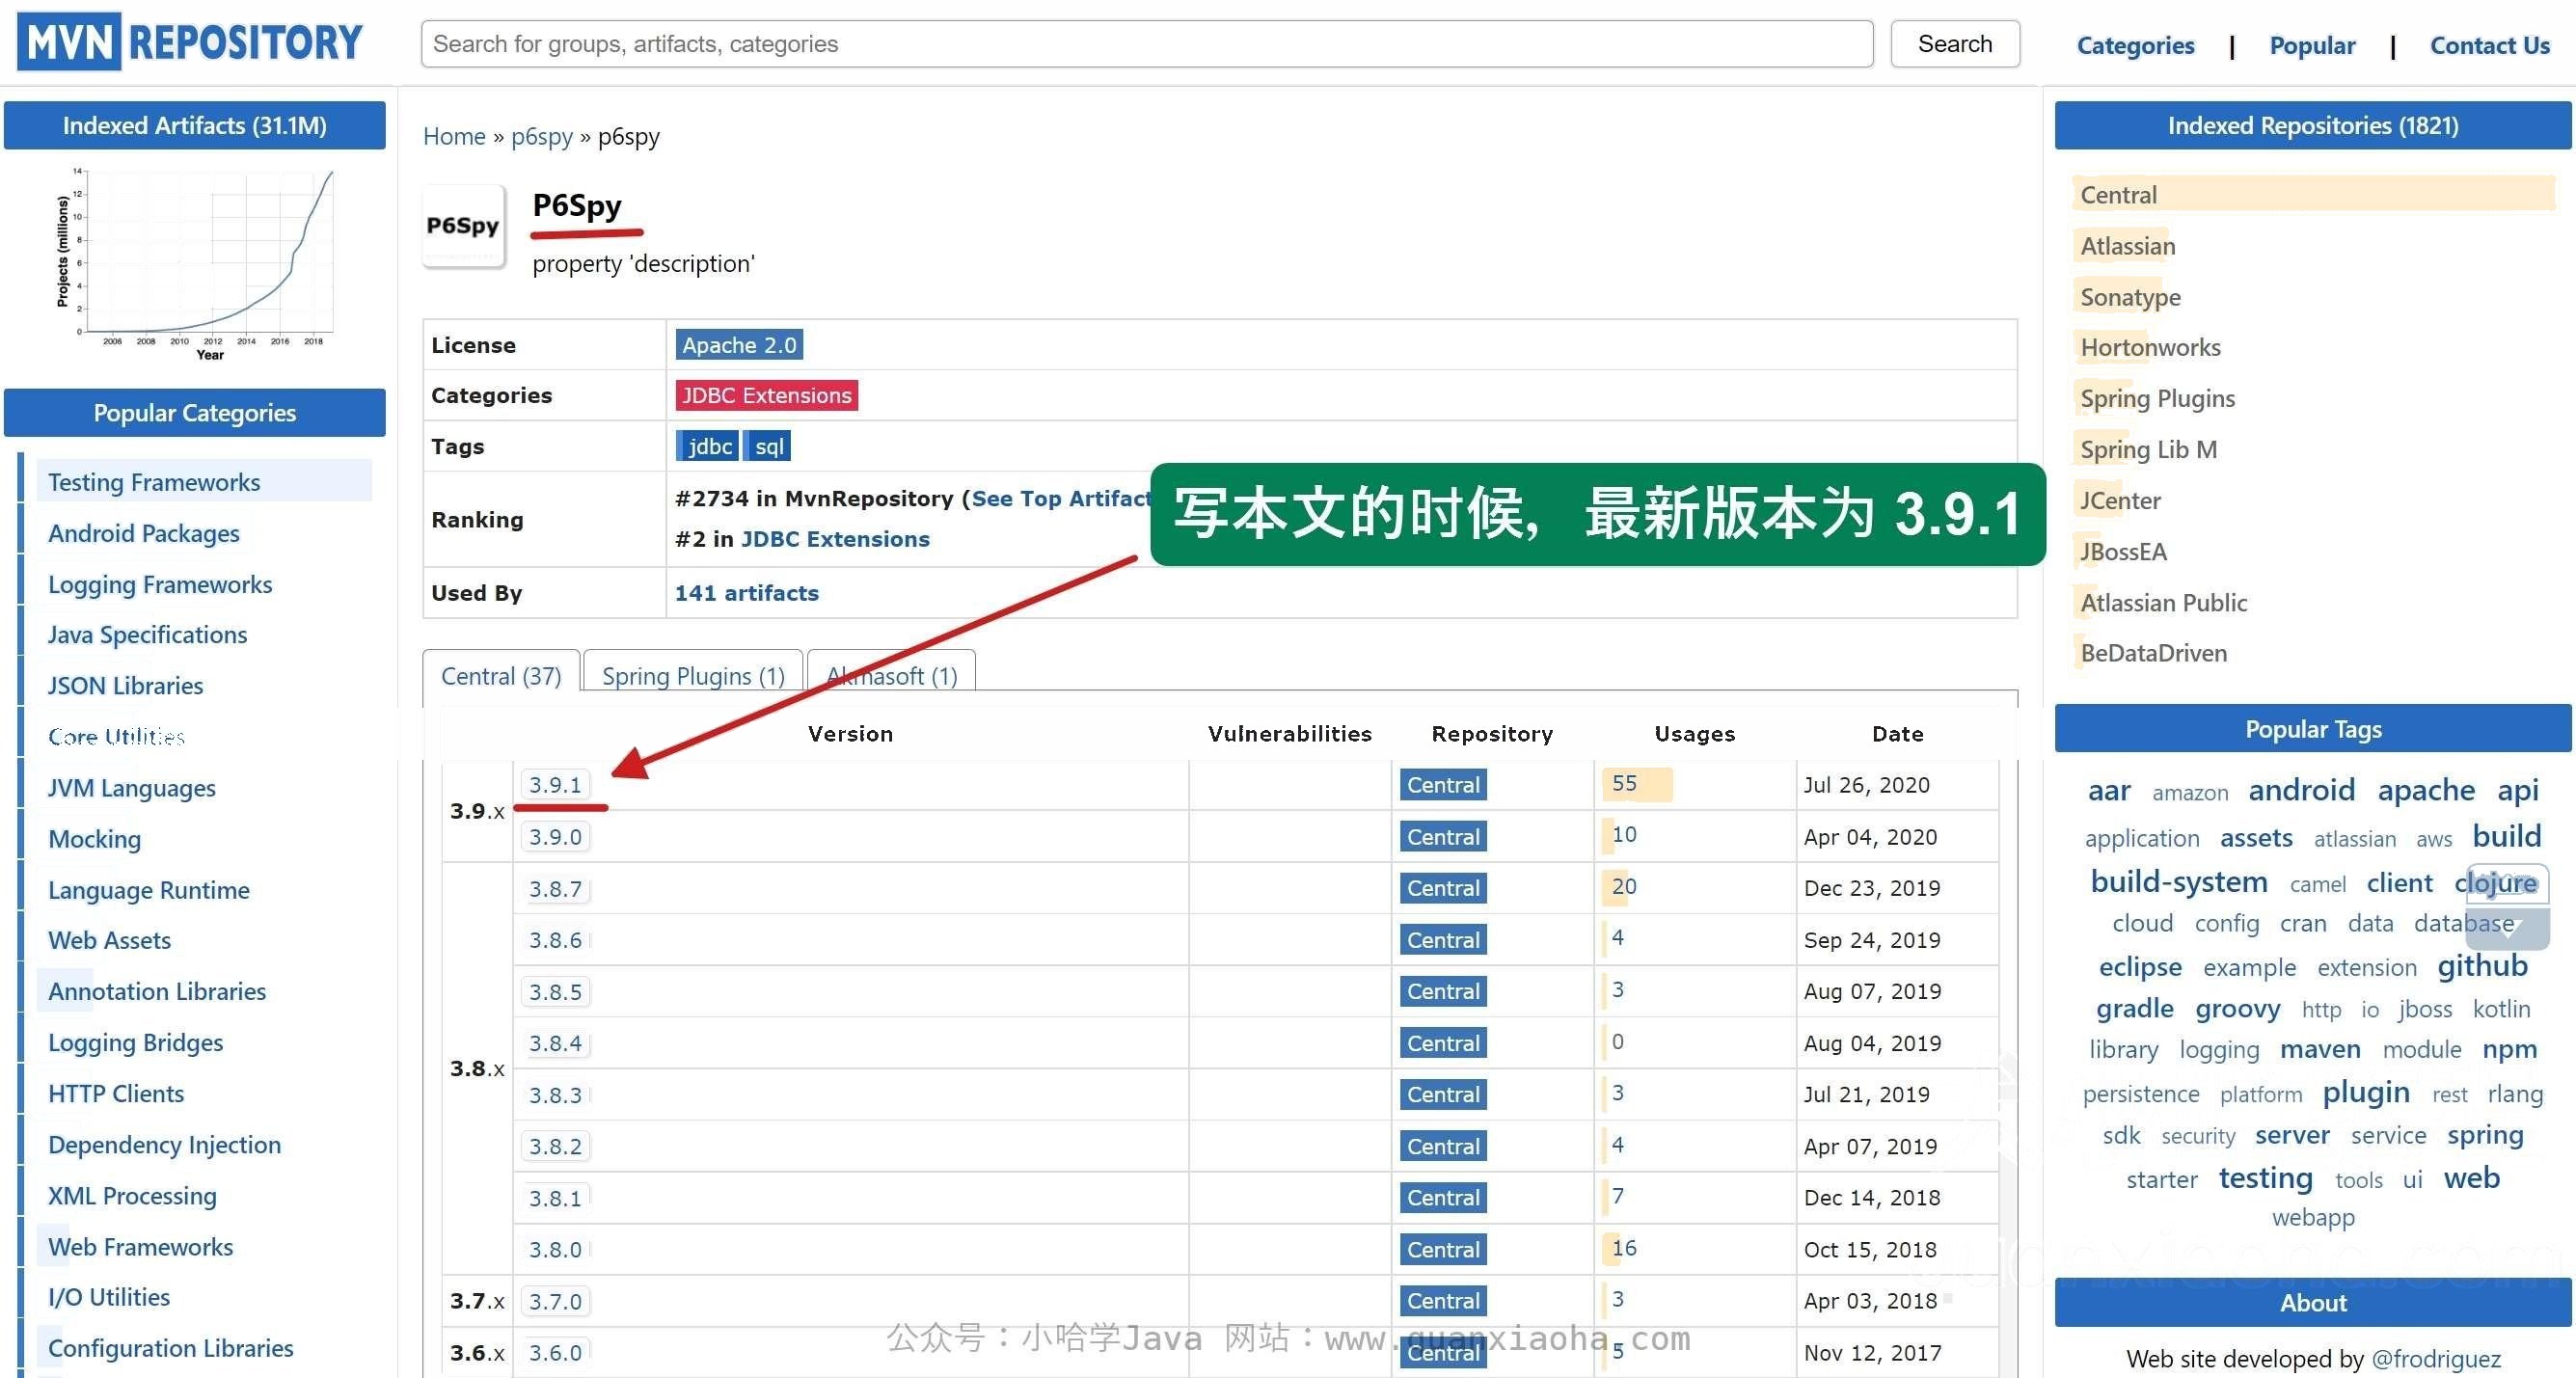Open version 3.8.4
The width and height of the screenshot is (2576, 1378).
pyautogui.click(x=555, y=1043)
